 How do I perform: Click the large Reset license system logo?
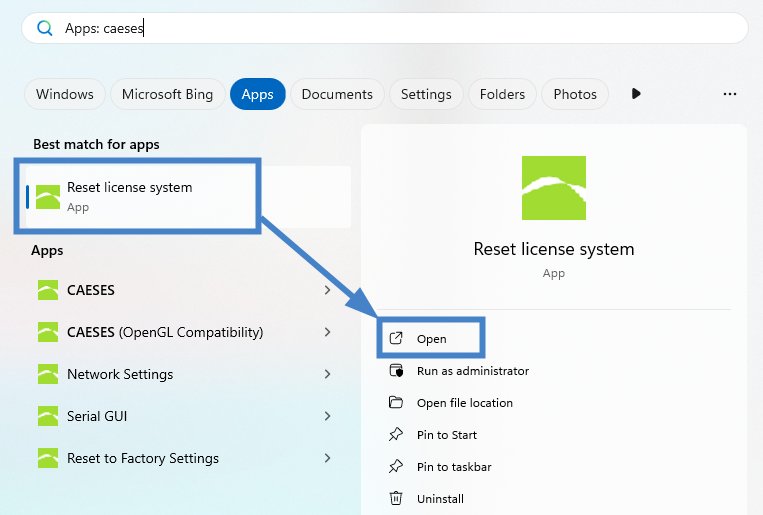pos(554,188)
